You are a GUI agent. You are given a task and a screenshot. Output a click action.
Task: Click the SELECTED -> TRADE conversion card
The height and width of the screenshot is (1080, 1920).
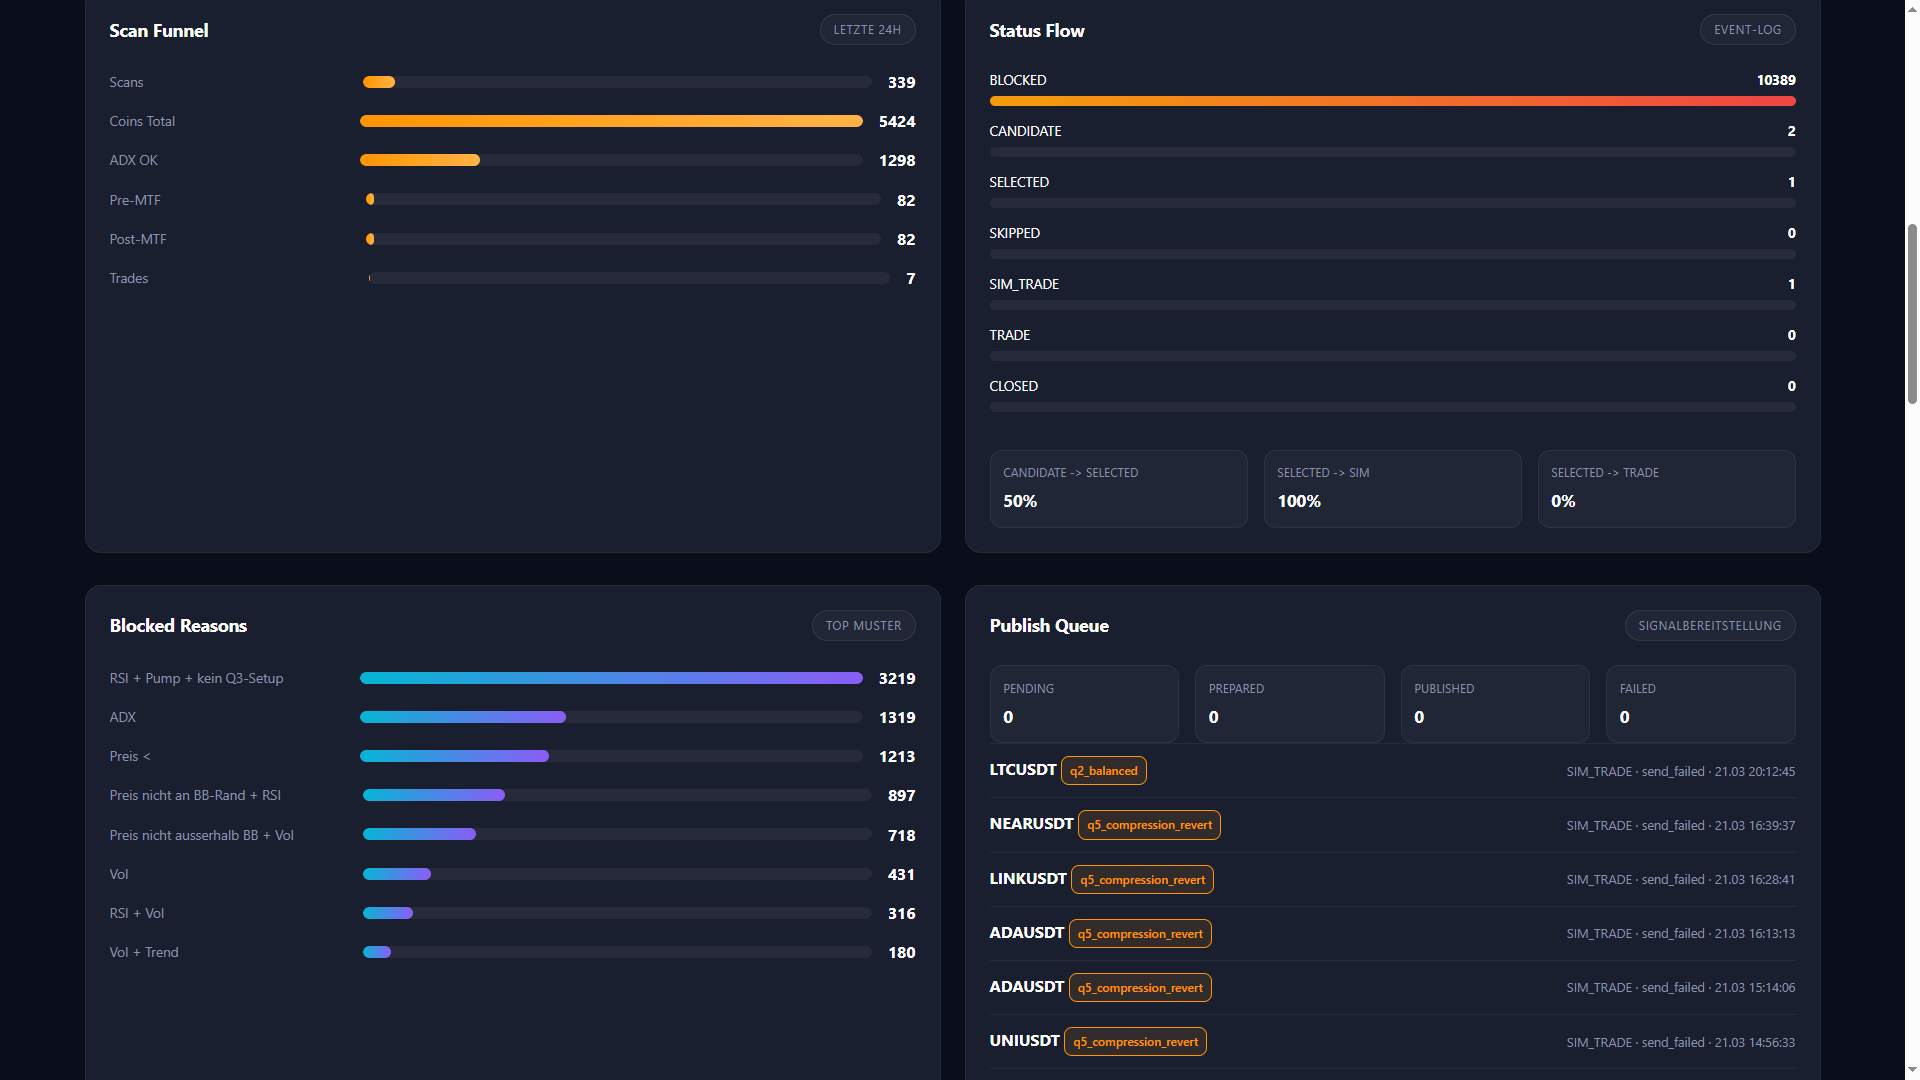1666,488
